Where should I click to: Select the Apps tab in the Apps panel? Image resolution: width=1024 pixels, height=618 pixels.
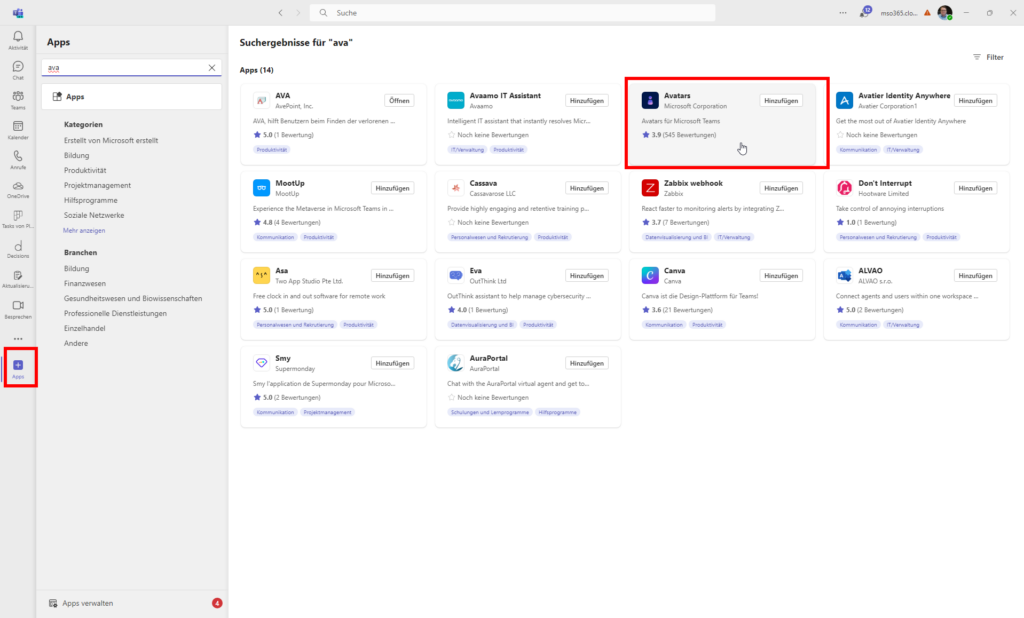(x=131, y=96)
